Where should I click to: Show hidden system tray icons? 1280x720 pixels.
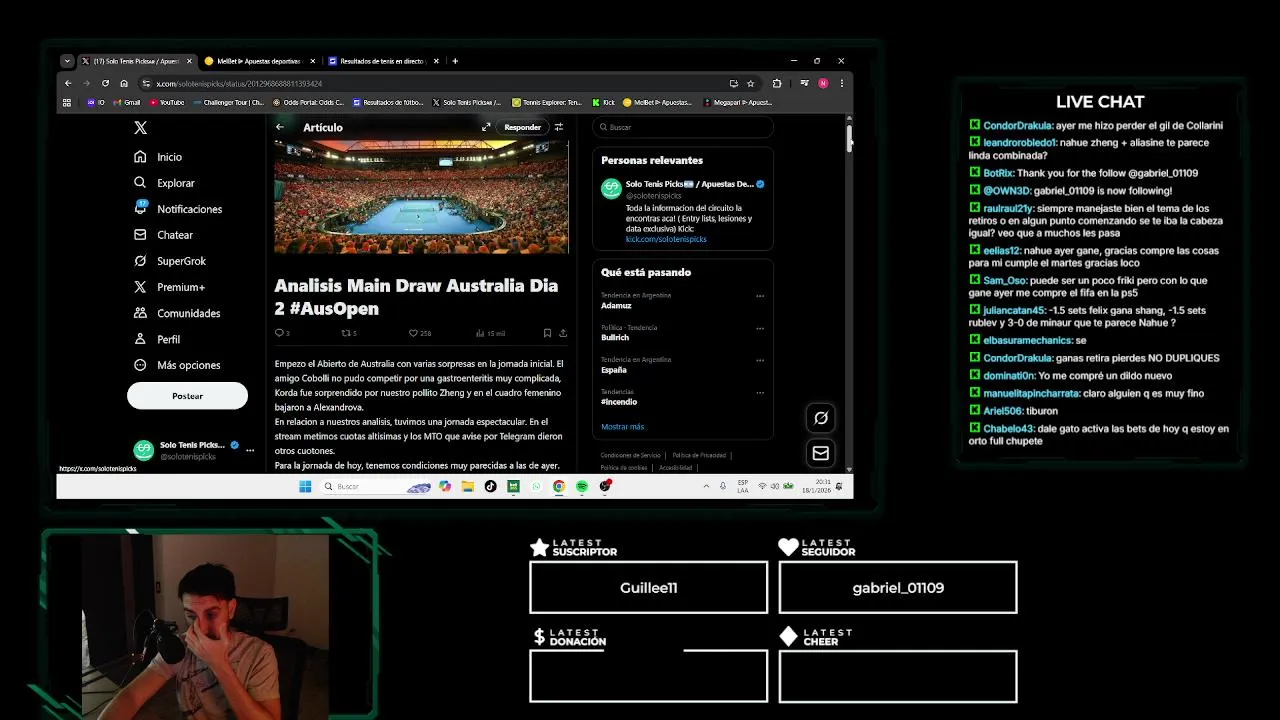[x=706, y=486]
